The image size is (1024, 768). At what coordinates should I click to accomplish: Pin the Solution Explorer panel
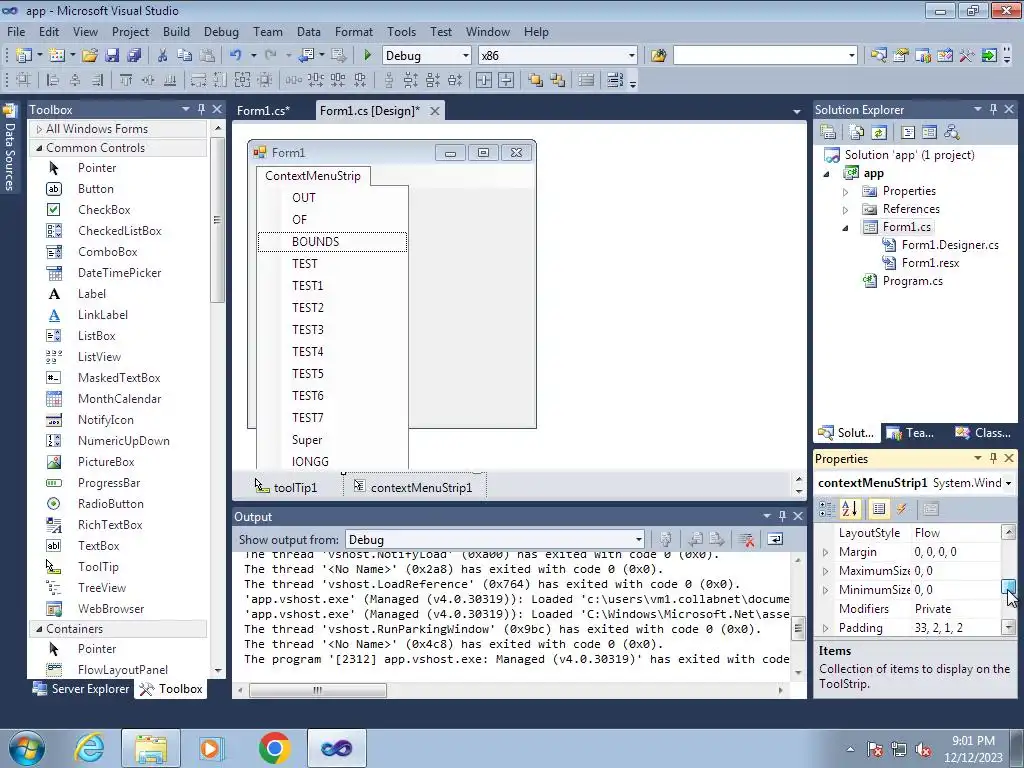point(993,109)
